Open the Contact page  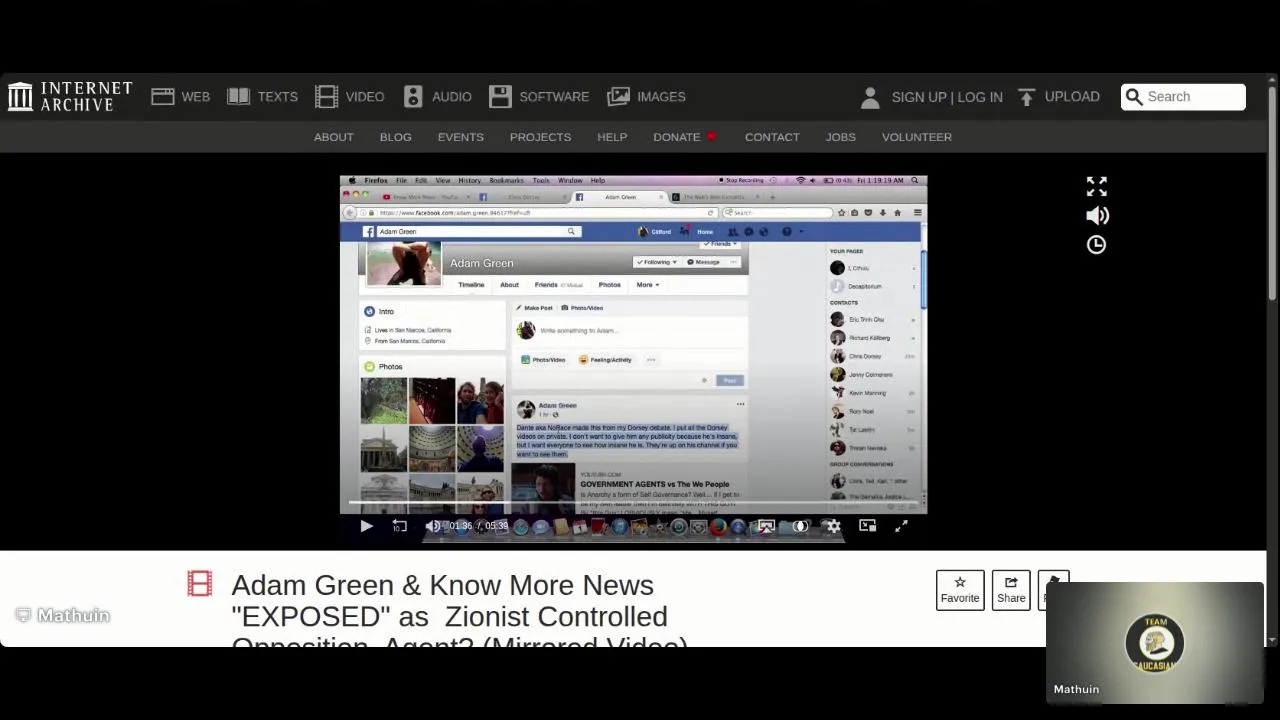[x=772, y=137]
